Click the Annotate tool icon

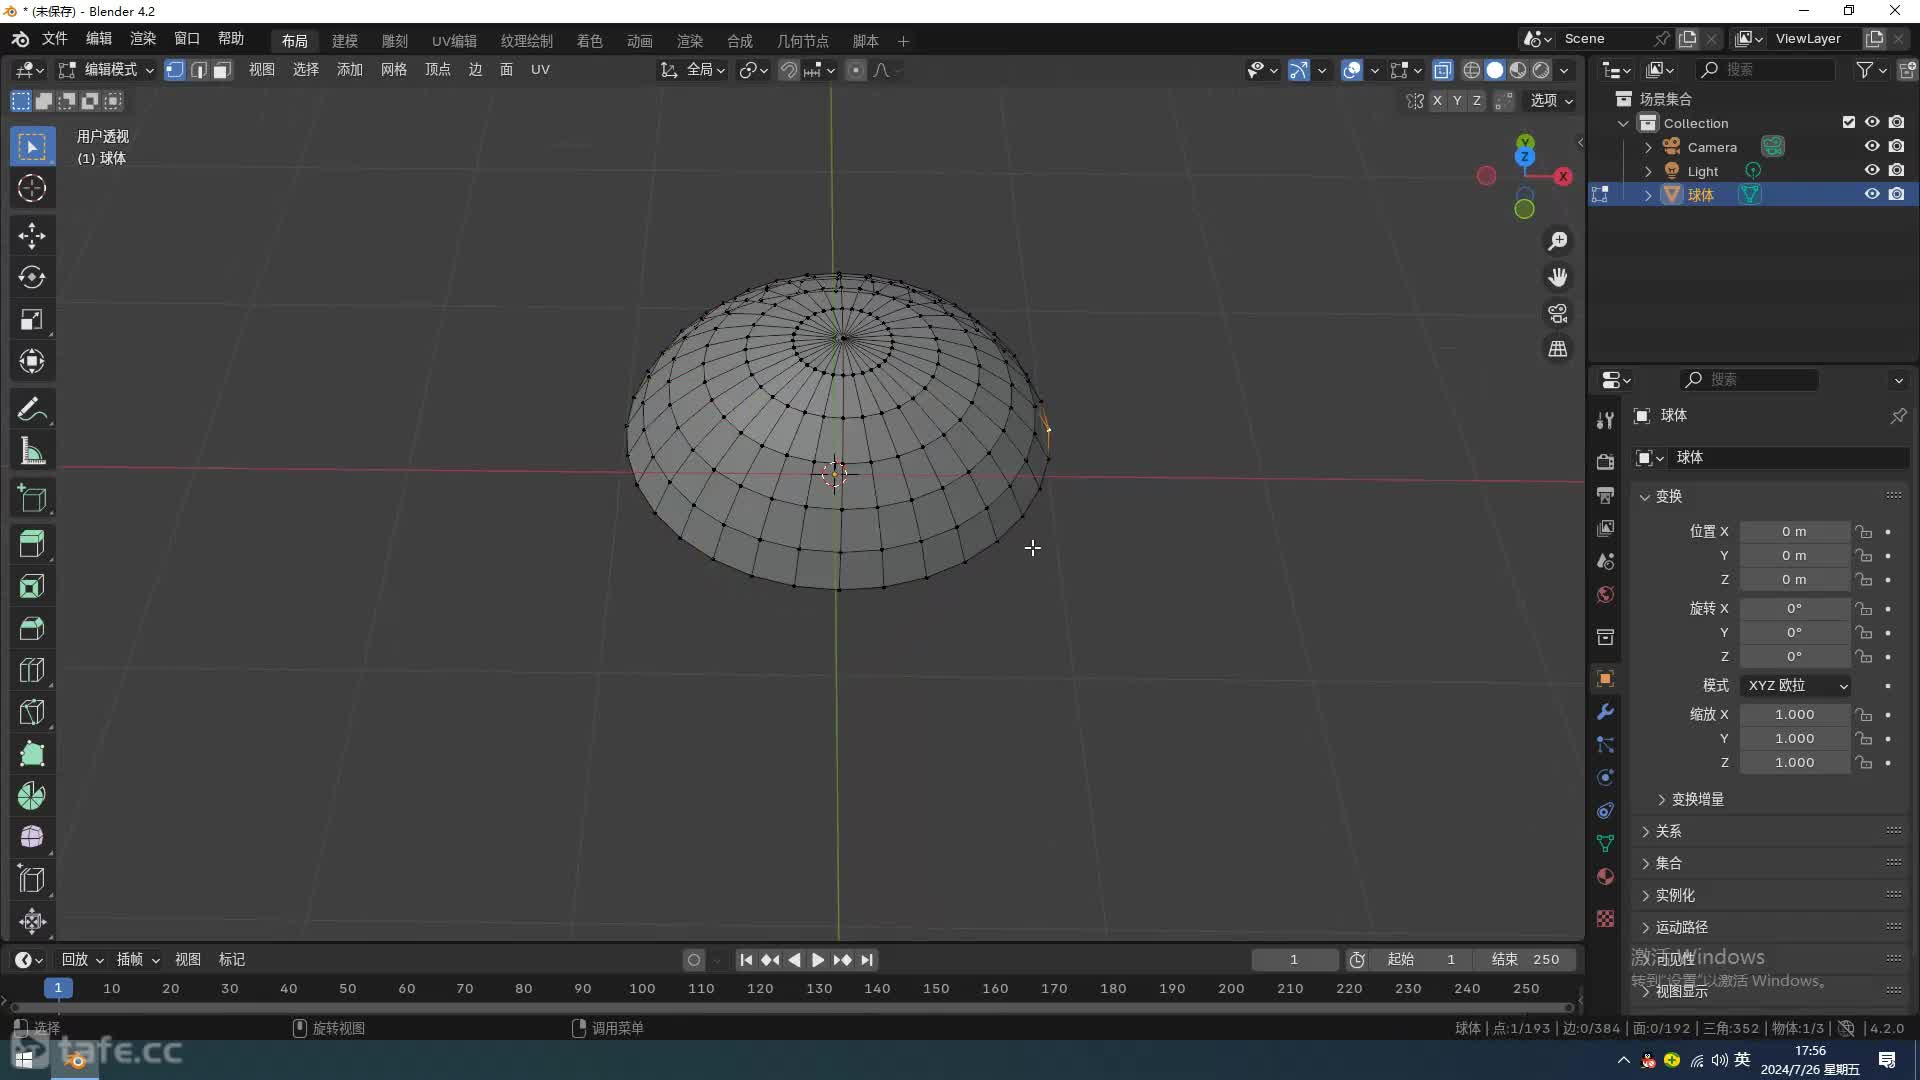point(32,409)
